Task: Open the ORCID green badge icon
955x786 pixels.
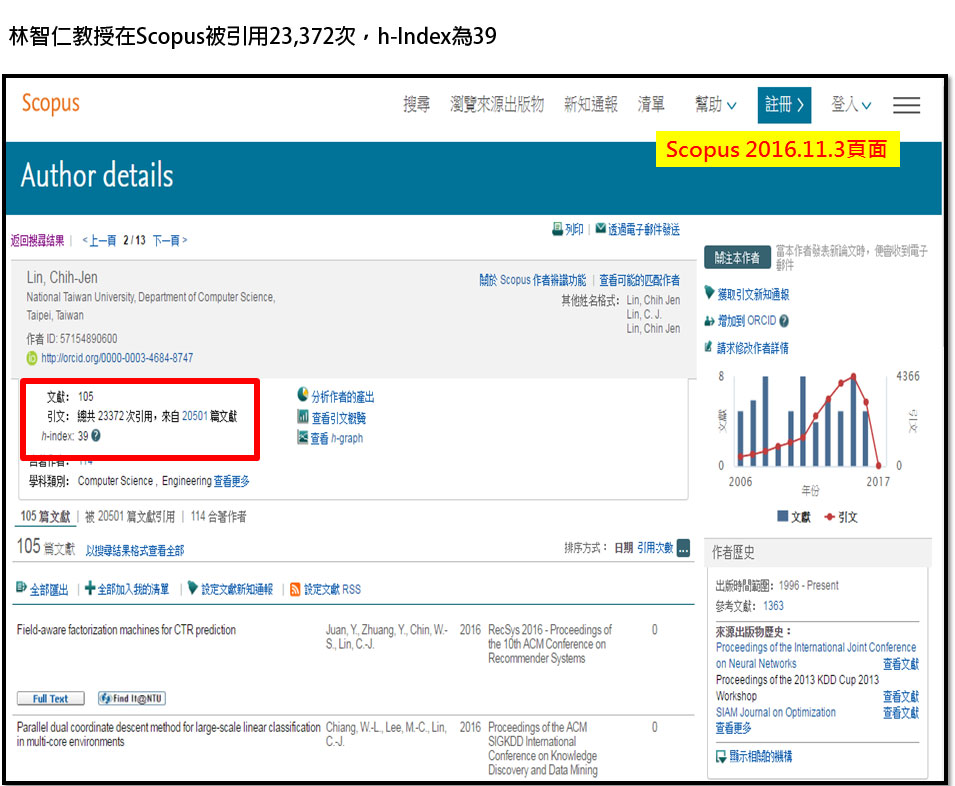Action: coord(32,359)
